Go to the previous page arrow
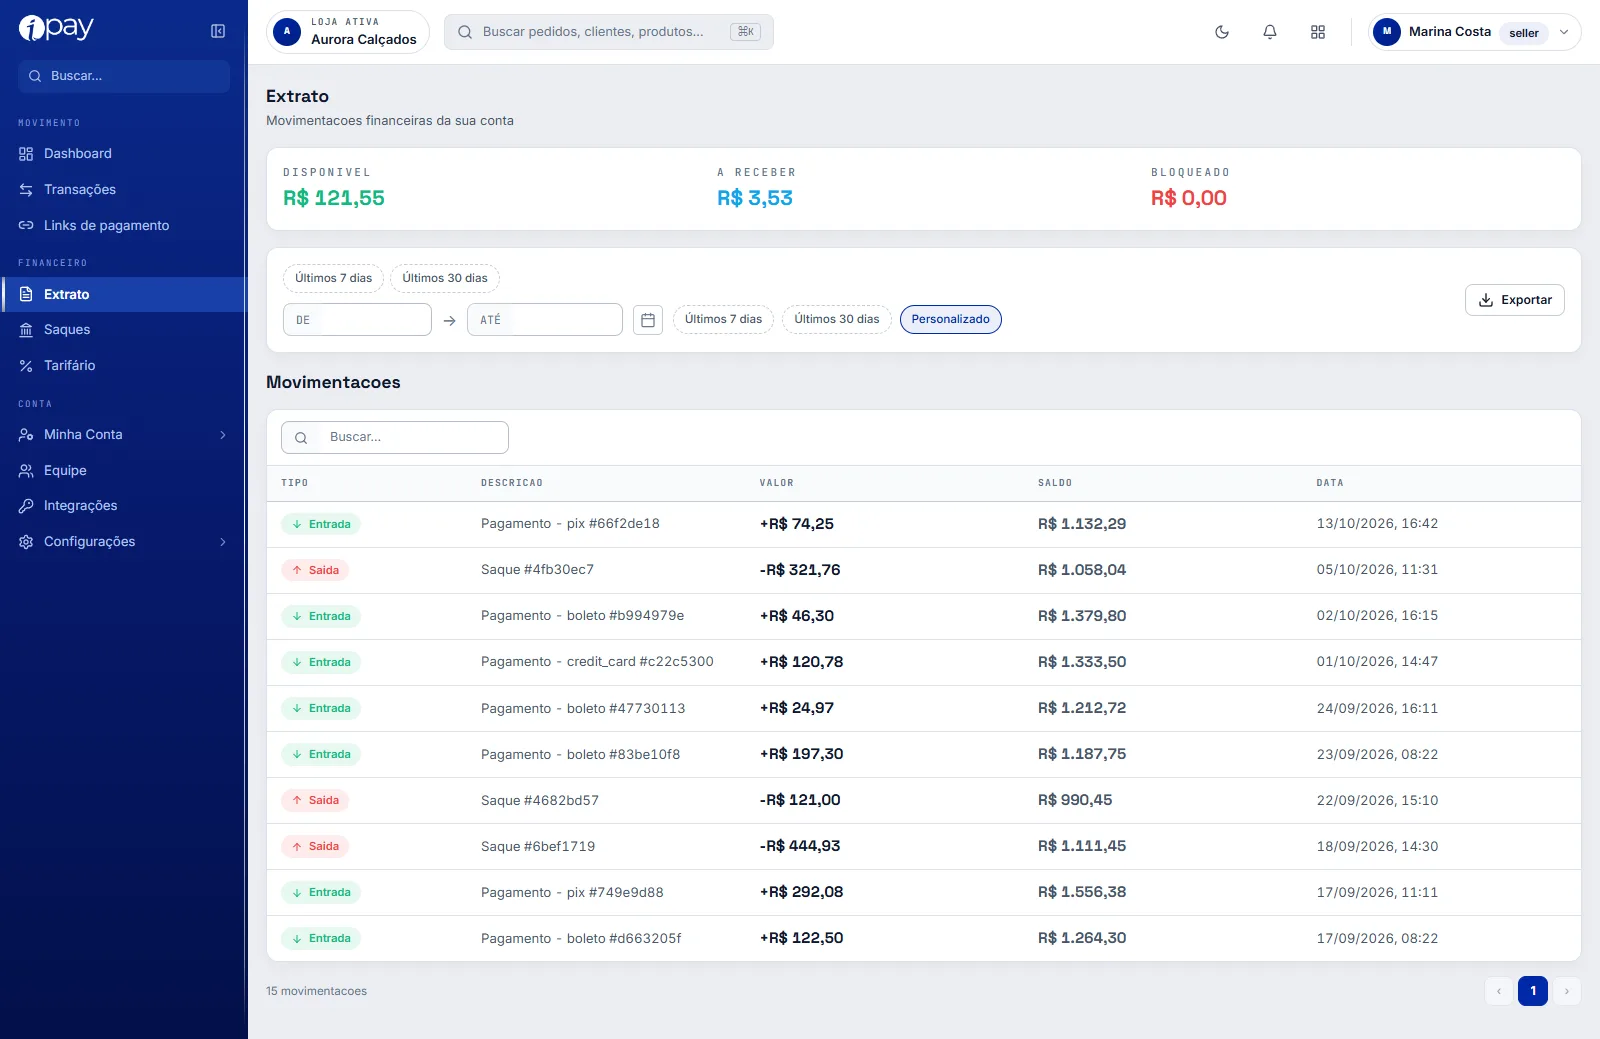1600x1039 pixels. [x=1499, y=991]
